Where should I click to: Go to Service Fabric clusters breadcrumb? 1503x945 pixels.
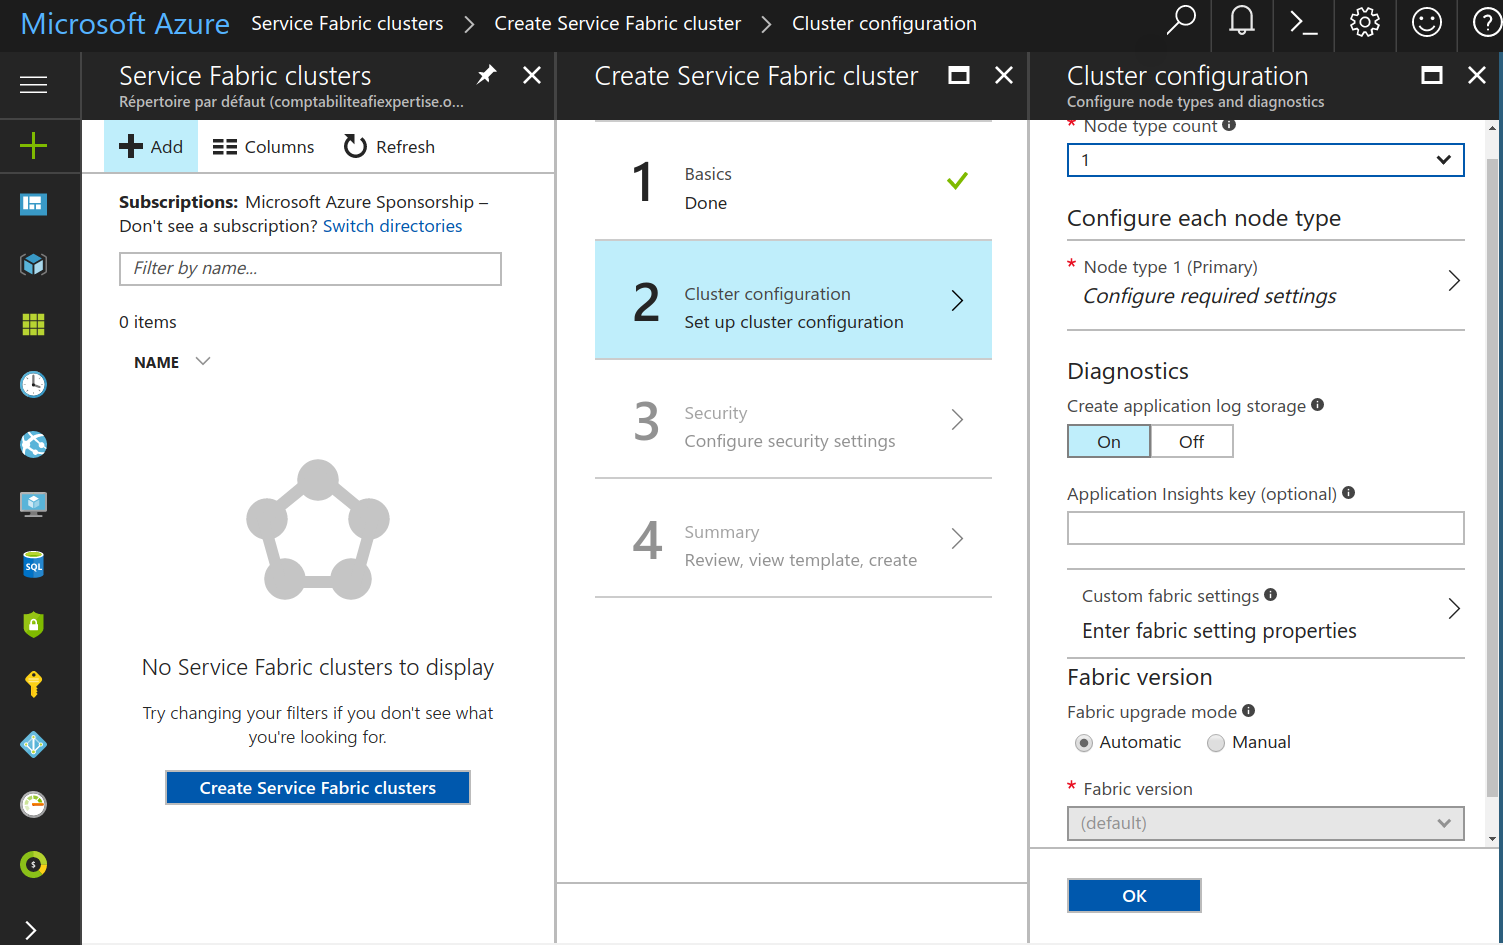[x=347, y=23]
